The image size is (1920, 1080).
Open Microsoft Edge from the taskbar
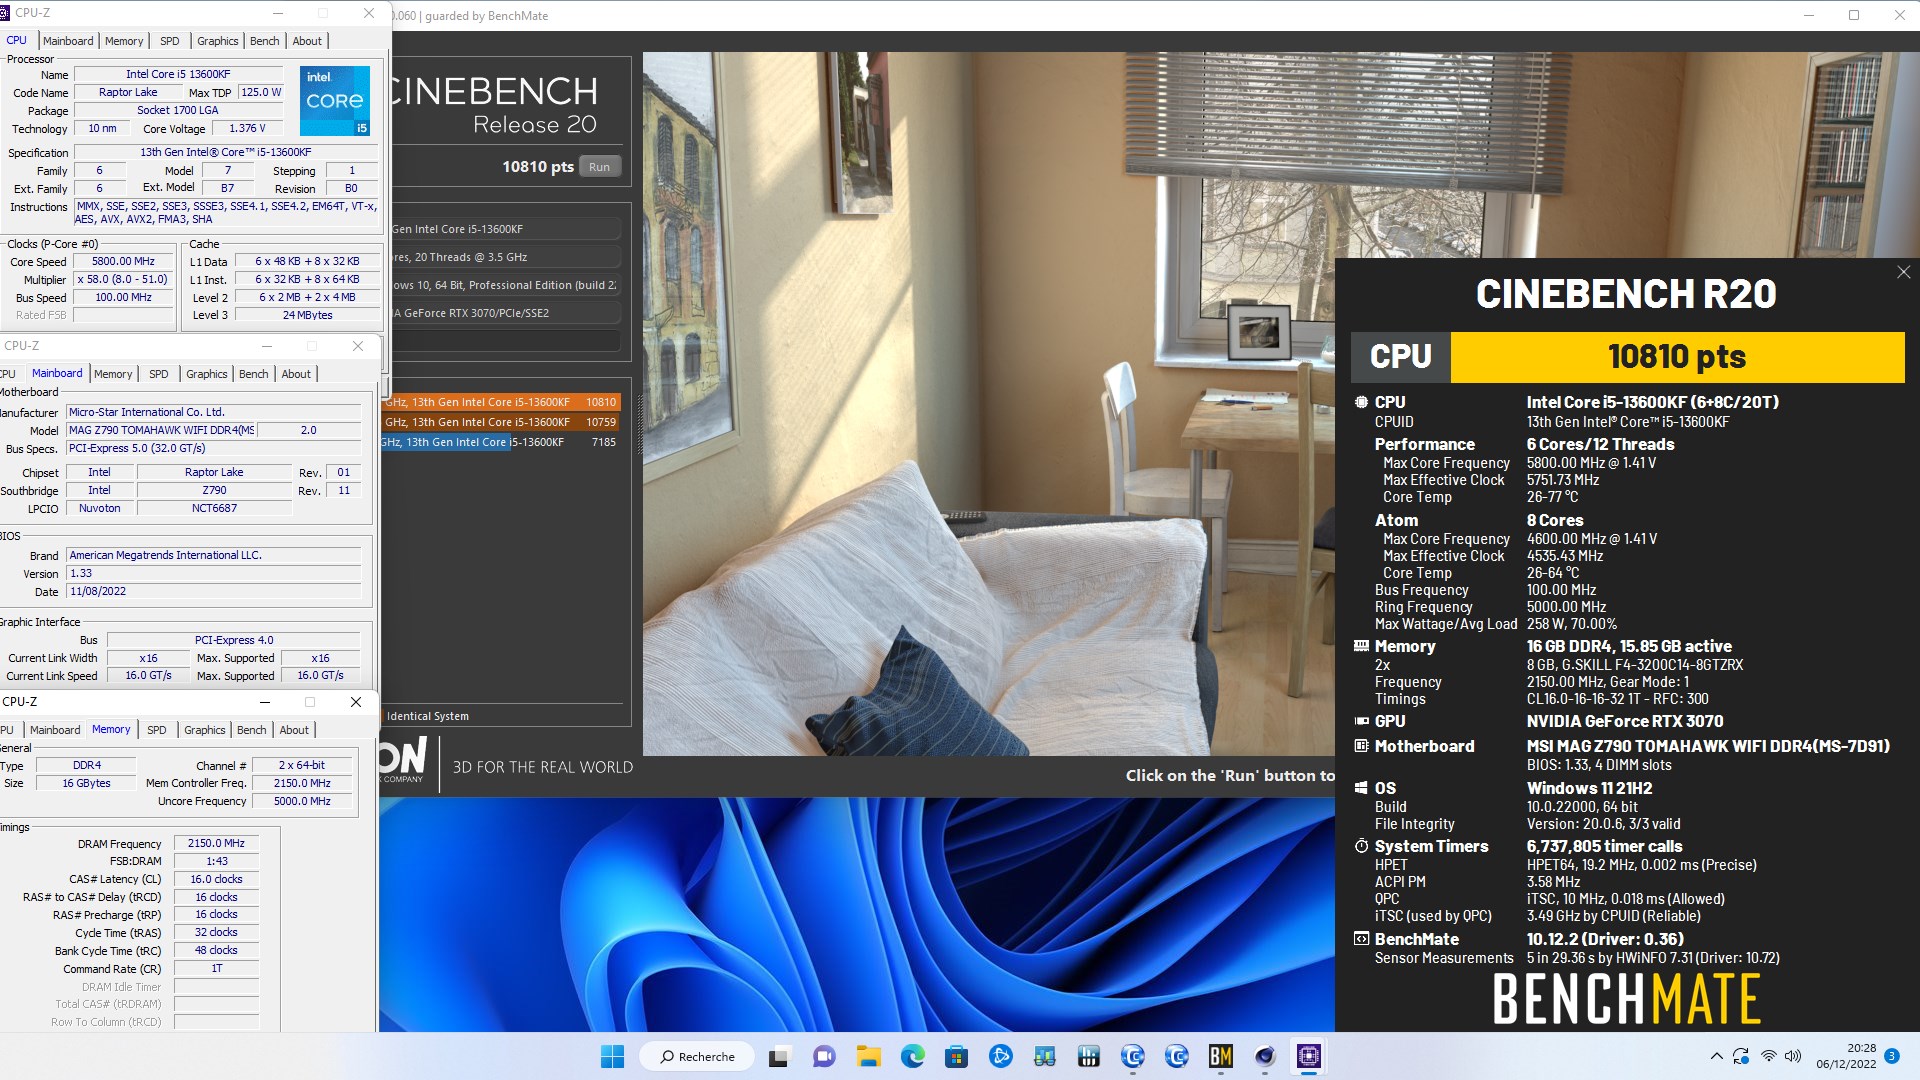(x=912, y=1056)
